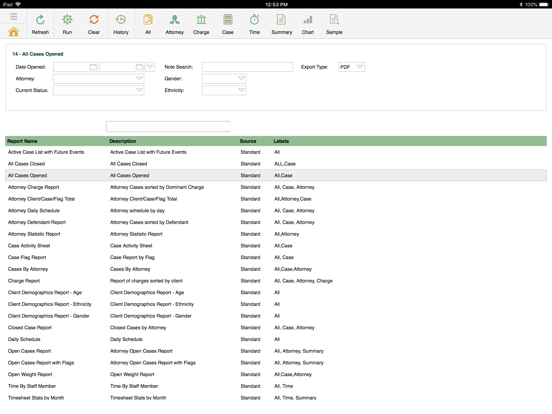Sort by the Report Name column header
The height and width of the screenshot is (414, 552).
(22, 141)
